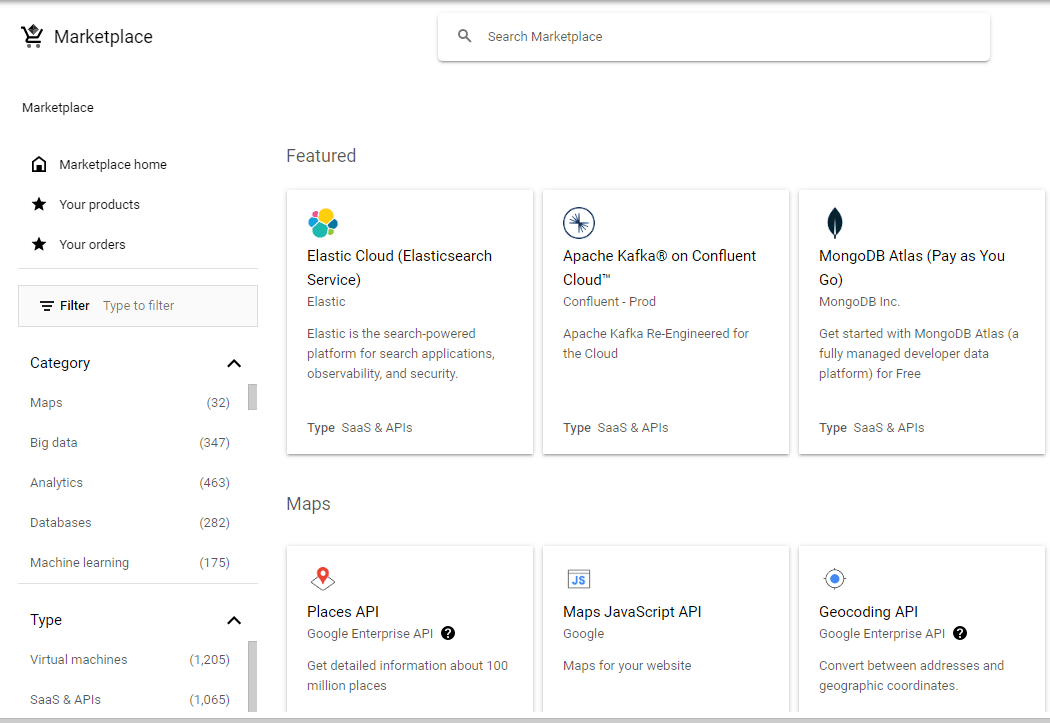Open Marketplace home in the sidebar
This screenshot has height=723, width=1050.
pos(138,165)
